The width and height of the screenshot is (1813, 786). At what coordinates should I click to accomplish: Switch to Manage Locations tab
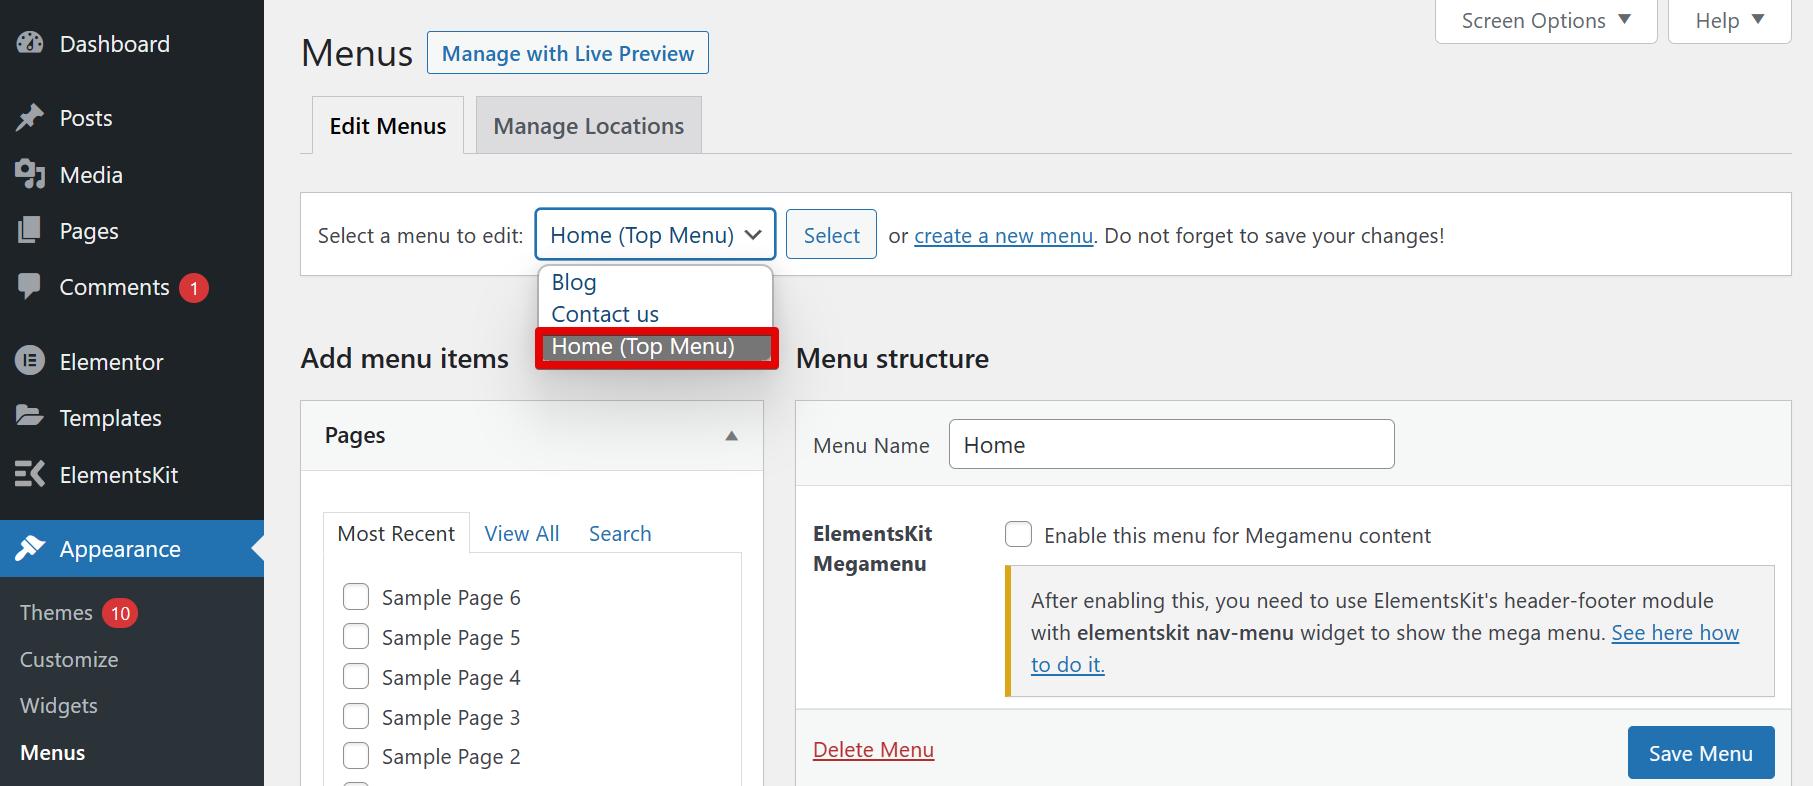(588, 126)
